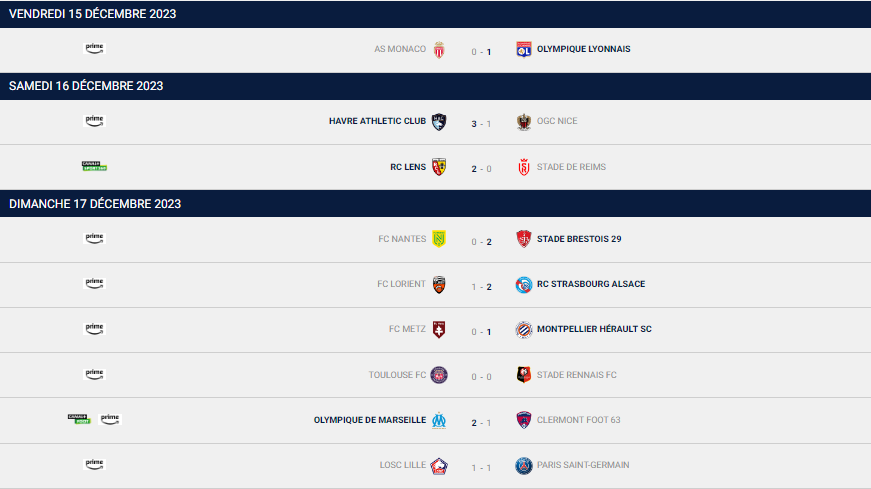Click the Paris Saint-Germain club logo
This screenshot has height=489, width=871.
click(x=522, y=465)
